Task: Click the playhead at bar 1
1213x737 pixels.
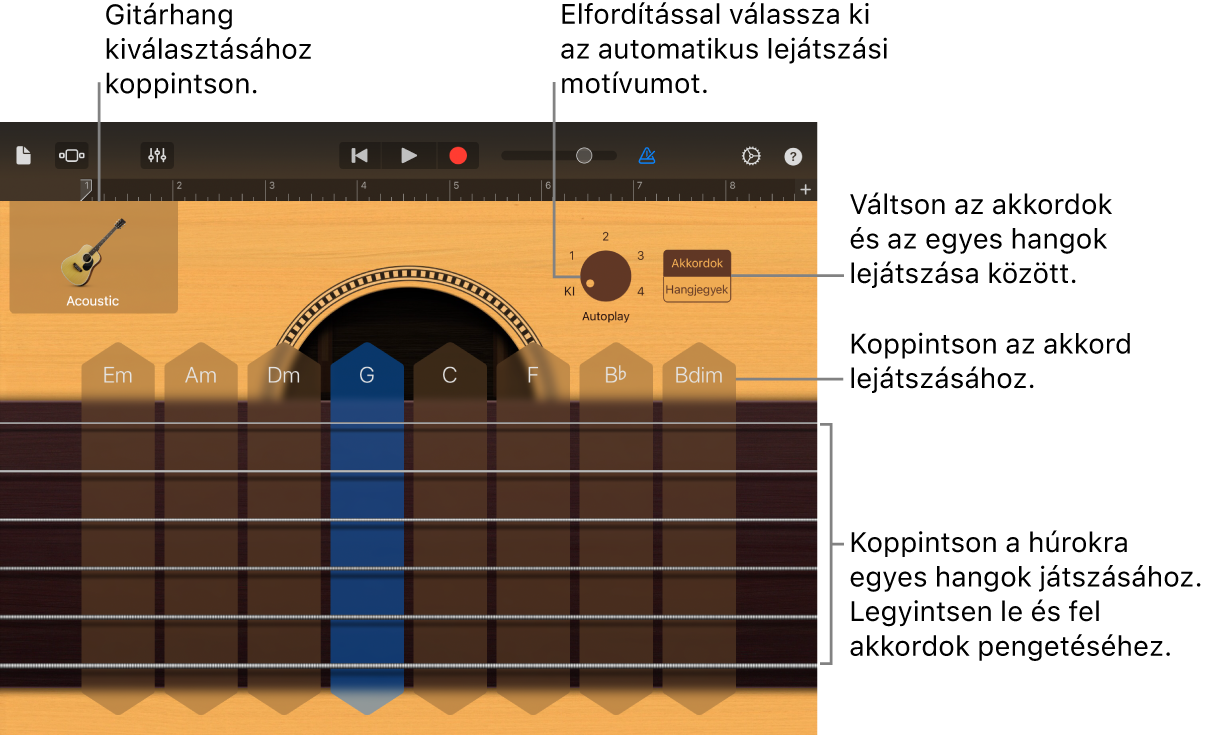Action: click(x=86, y=189)
